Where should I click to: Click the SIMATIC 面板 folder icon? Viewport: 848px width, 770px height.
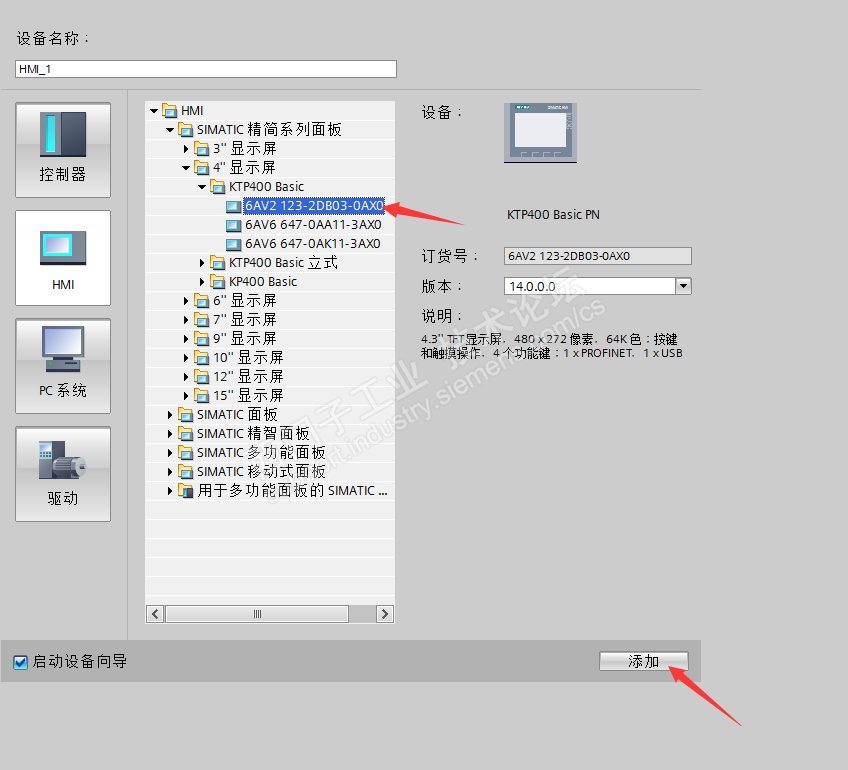tap(186, 415)
